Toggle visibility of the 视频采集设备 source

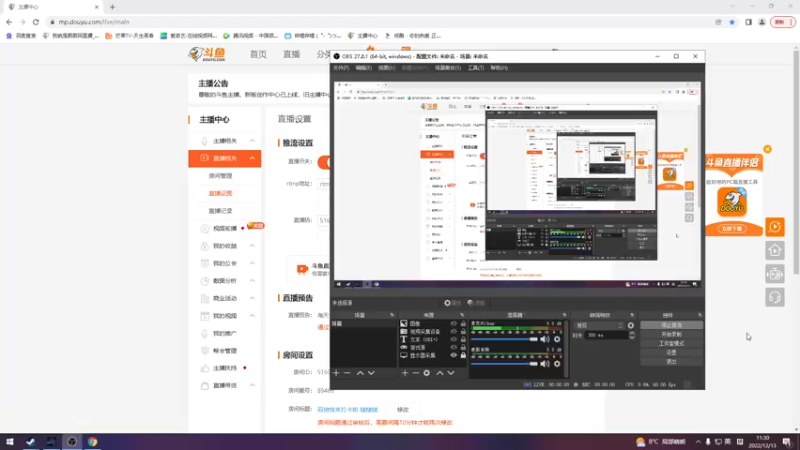pos(454,332)
